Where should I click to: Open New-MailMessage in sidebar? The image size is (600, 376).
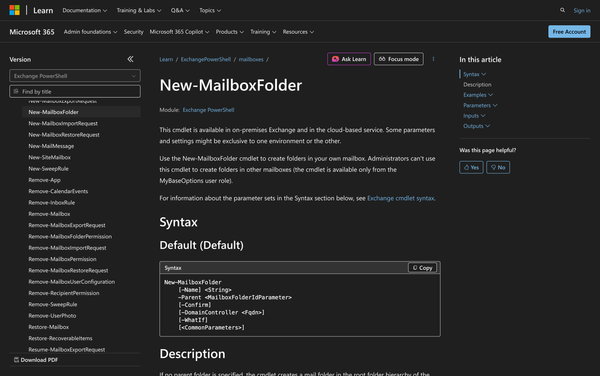[x=51, y=146]
